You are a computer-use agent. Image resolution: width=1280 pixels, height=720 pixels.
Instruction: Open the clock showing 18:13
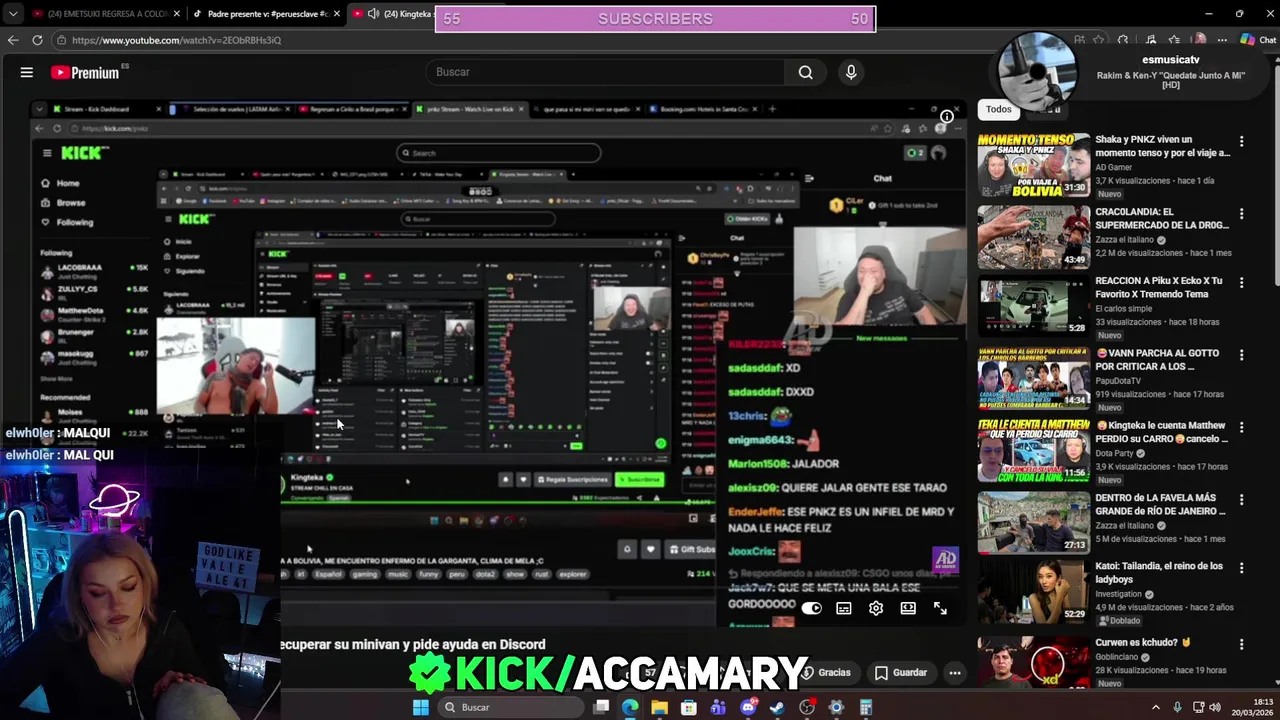[1254, 707]
